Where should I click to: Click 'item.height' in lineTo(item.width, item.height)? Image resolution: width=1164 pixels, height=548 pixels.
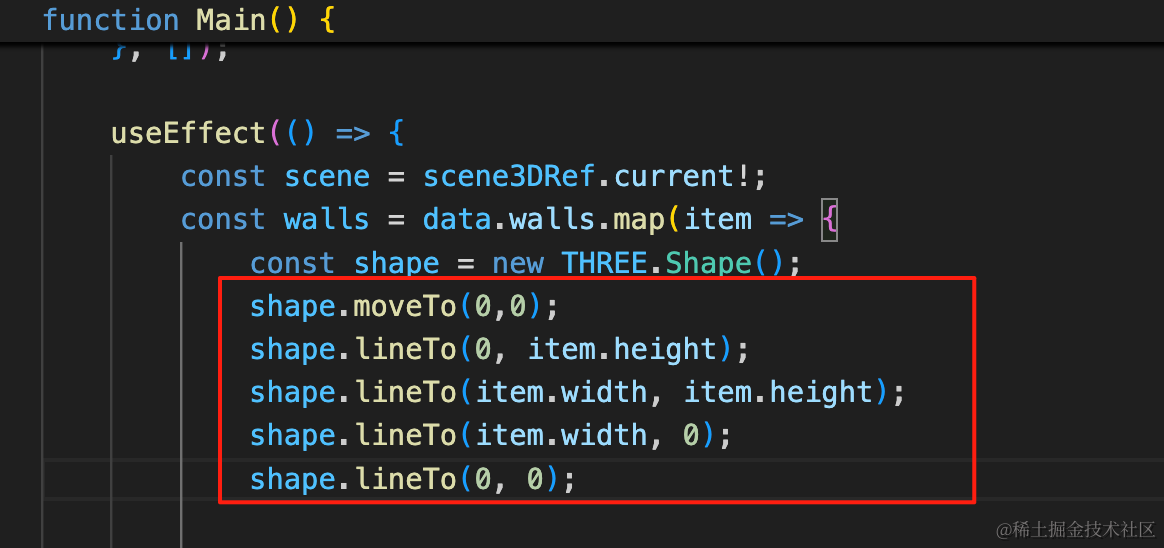tap(779, 393)
